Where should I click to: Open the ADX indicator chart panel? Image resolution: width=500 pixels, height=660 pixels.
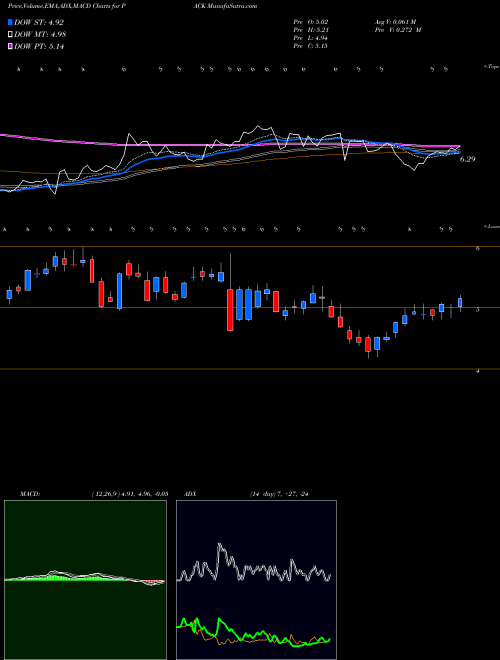click(x=256, y=580)
